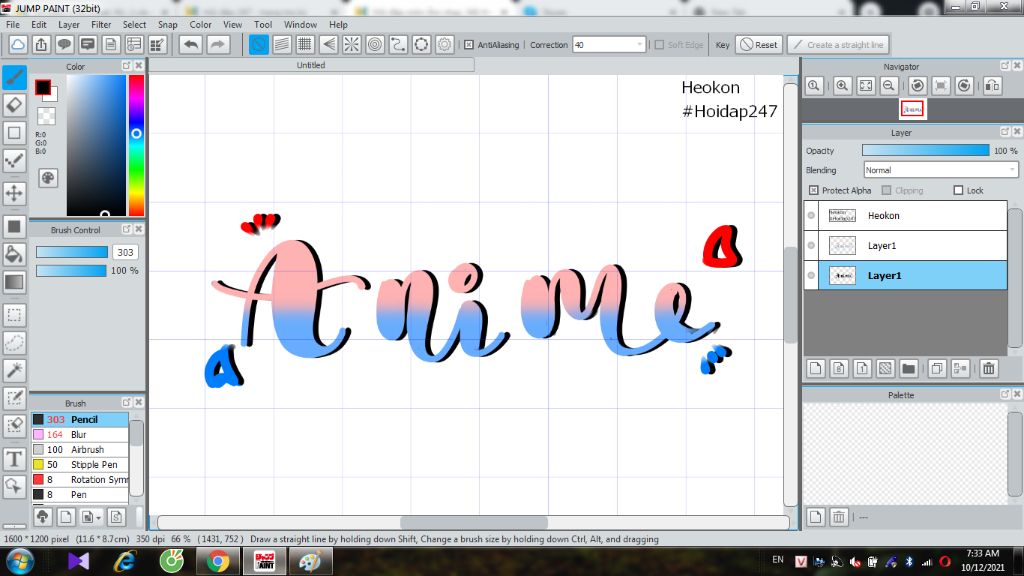
Task: Zoom in using Navigator icon
Action: (842, 86)
